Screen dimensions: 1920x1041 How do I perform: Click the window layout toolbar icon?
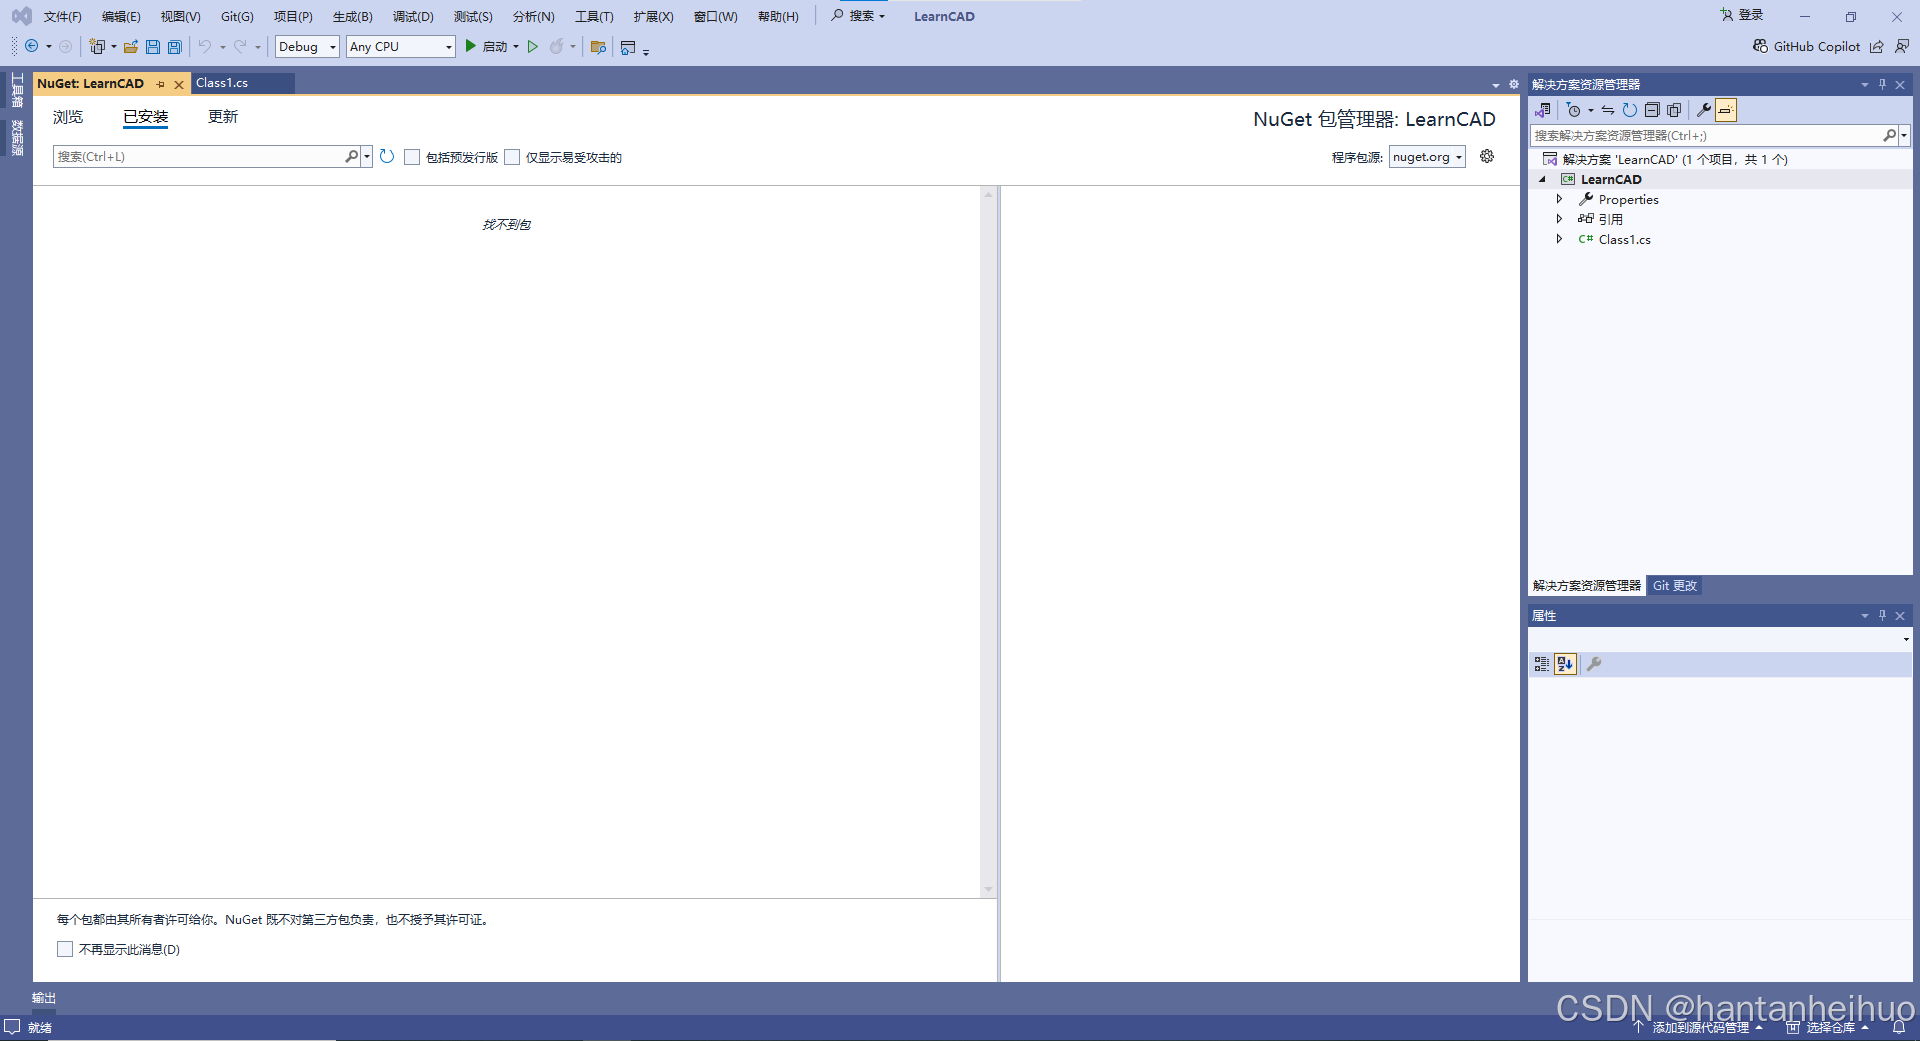pyautogui.click(x=628, y=47)
